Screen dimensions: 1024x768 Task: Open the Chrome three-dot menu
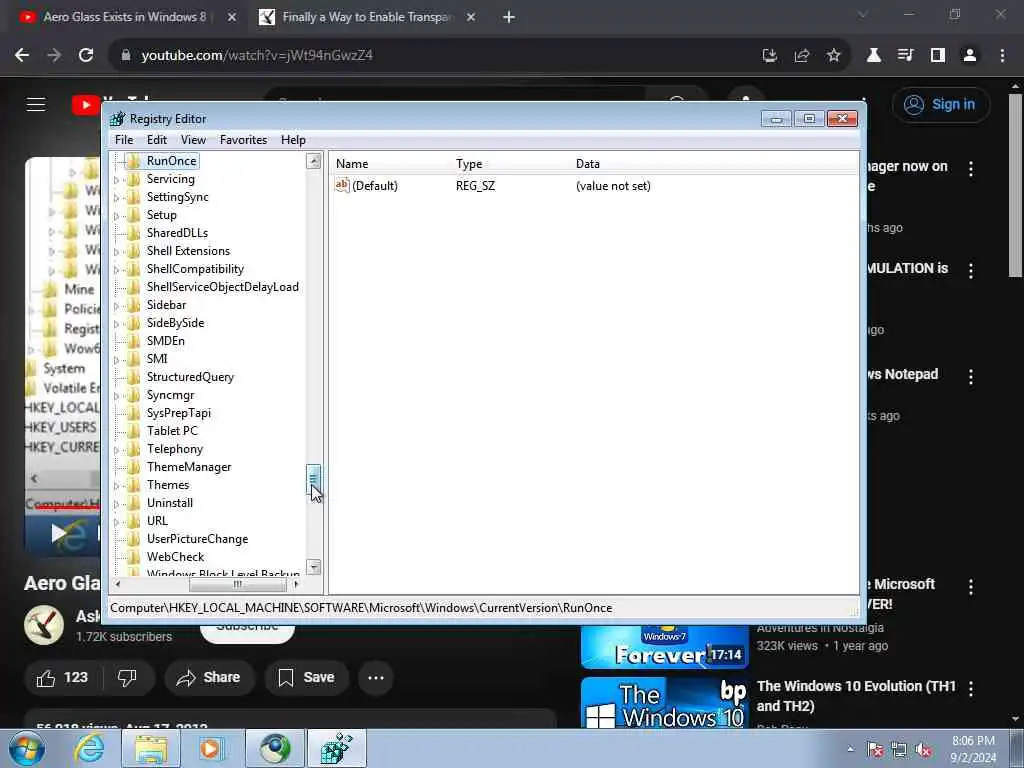point(1002,56)
